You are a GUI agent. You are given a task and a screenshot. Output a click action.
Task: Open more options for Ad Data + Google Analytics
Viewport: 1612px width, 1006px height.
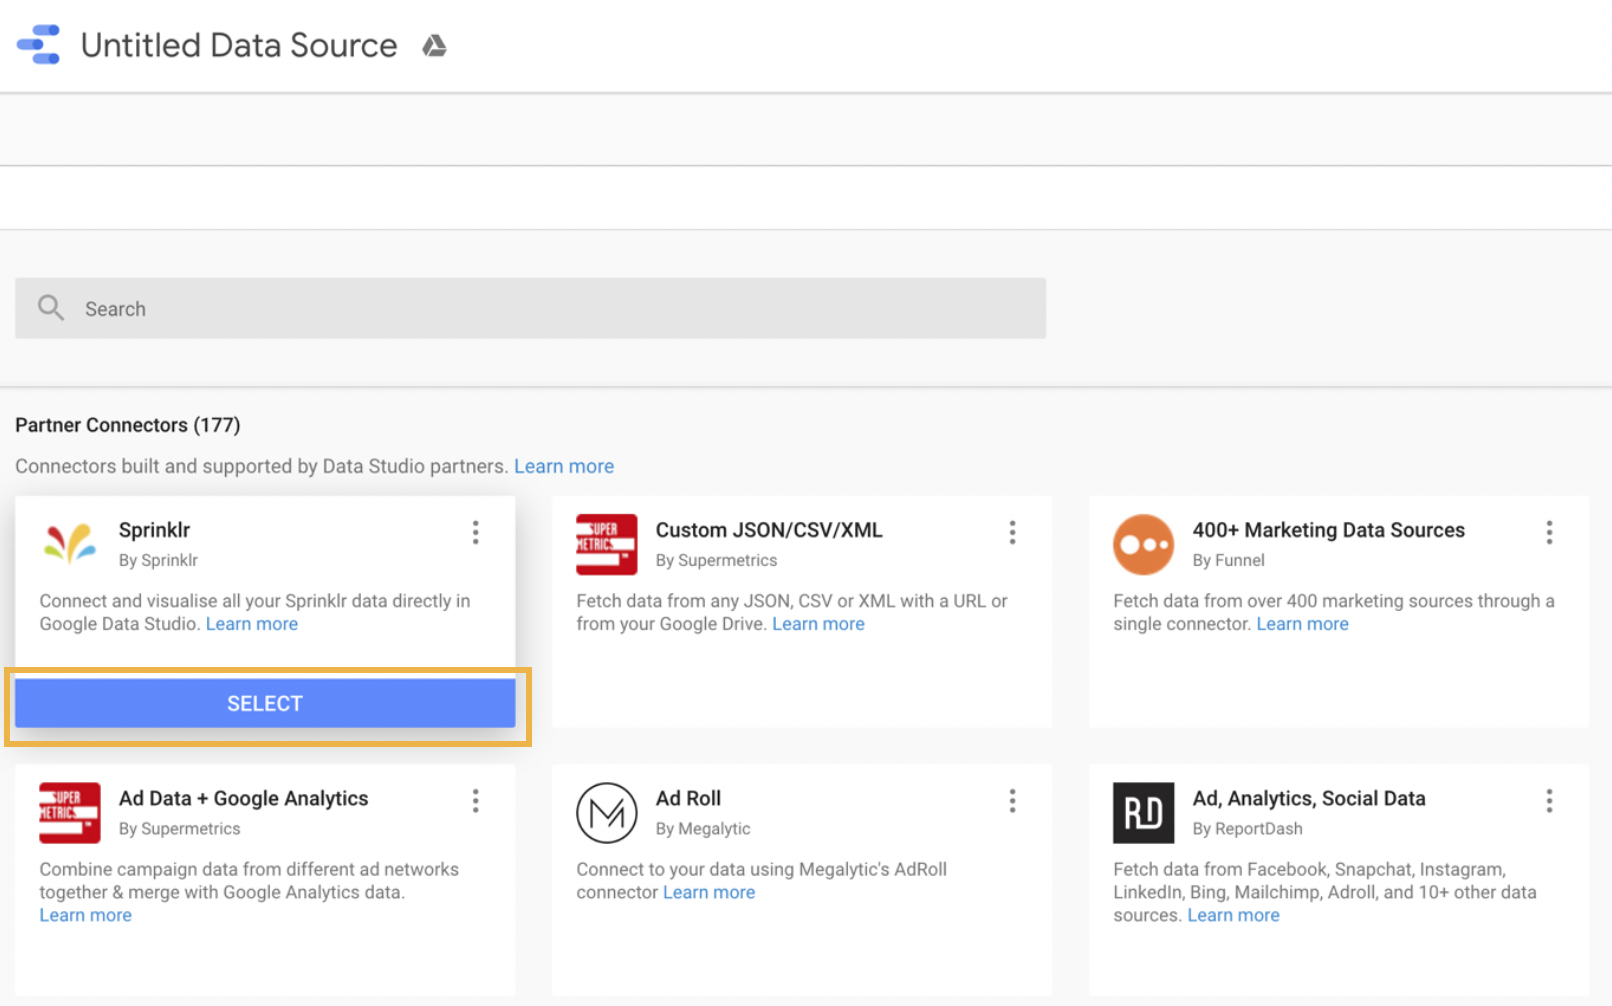(x=476, y=800)
